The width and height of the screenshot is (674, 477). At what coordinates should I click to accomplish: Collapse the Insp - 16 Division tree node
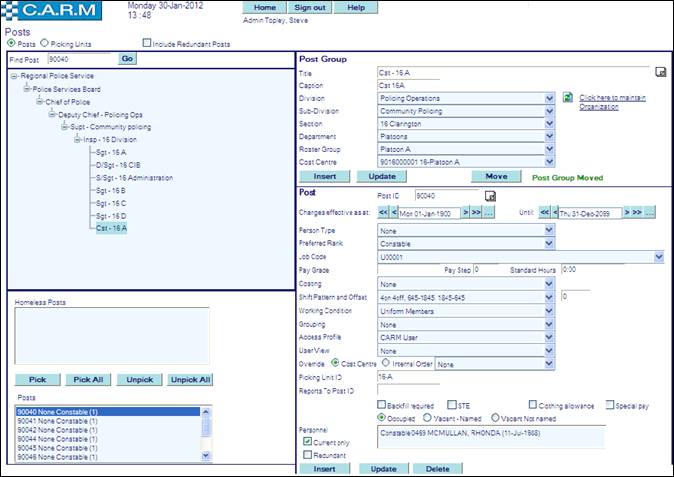[77, 139]
